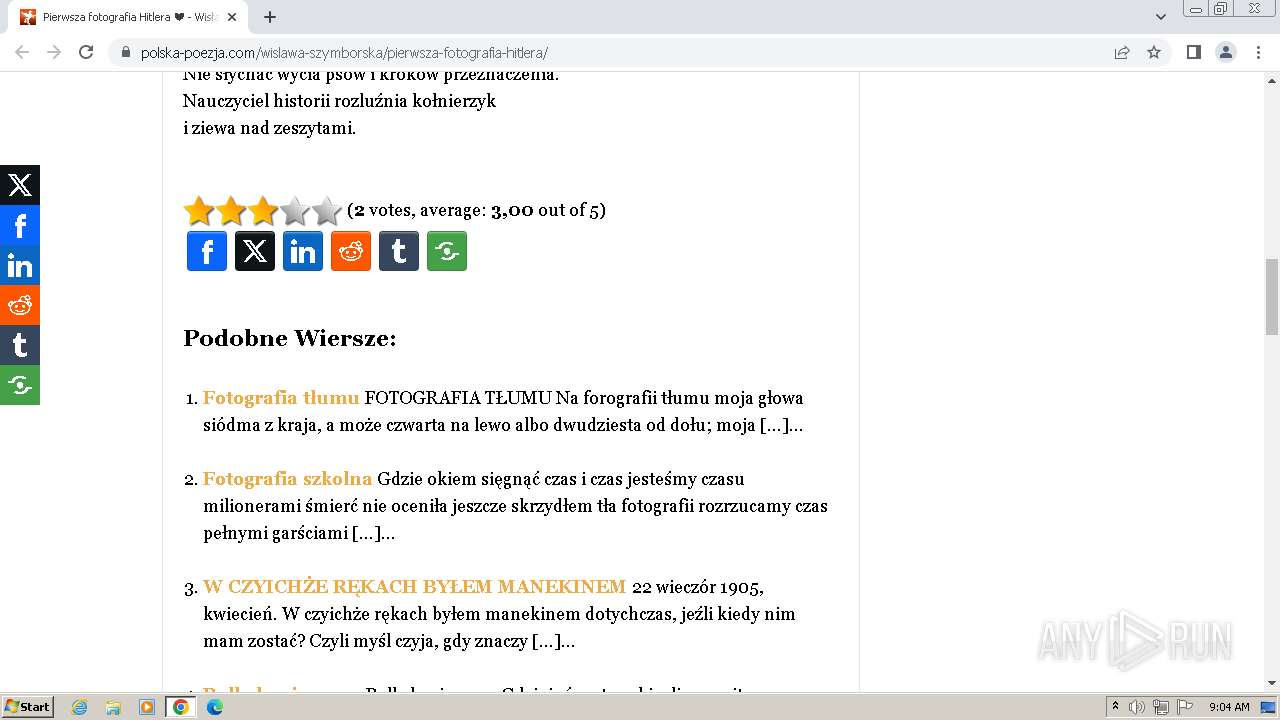Screen dimensions: 1280x720
Task: Show hidden system tray icons
Action: [x=1116, y=707]
